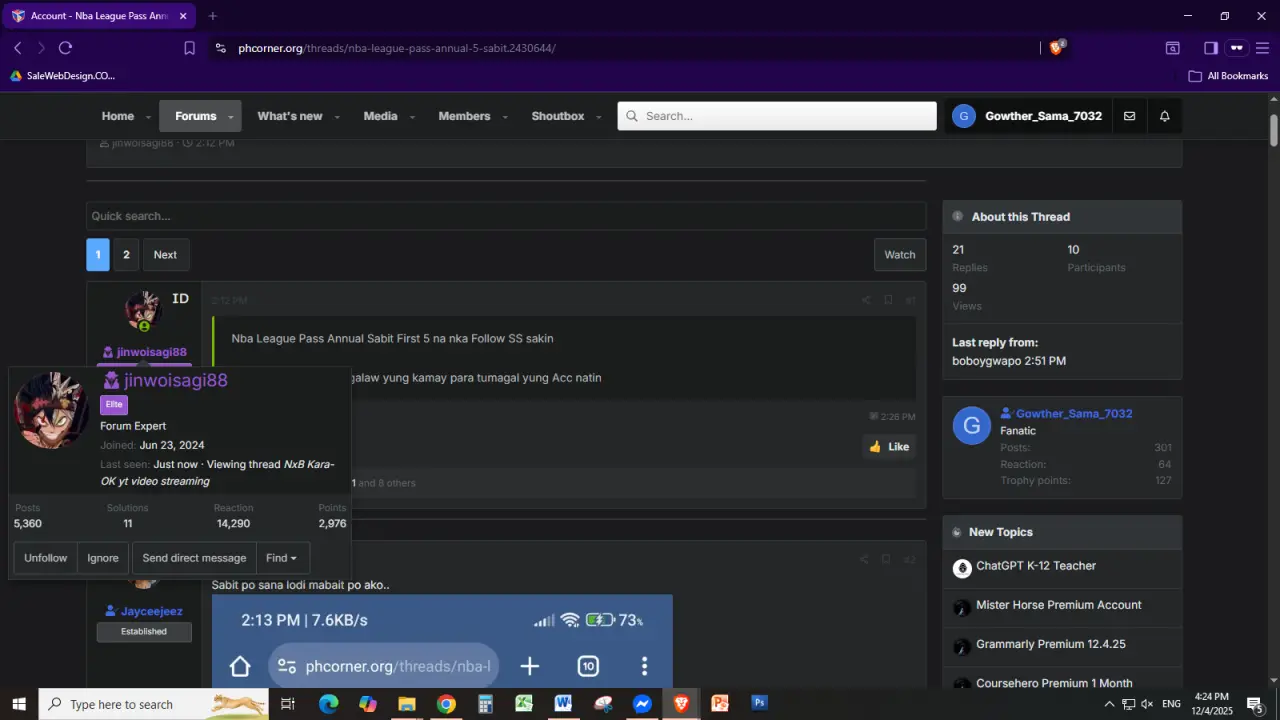
Task: Open the alerts bell icon
Action: coord(1164,116)
